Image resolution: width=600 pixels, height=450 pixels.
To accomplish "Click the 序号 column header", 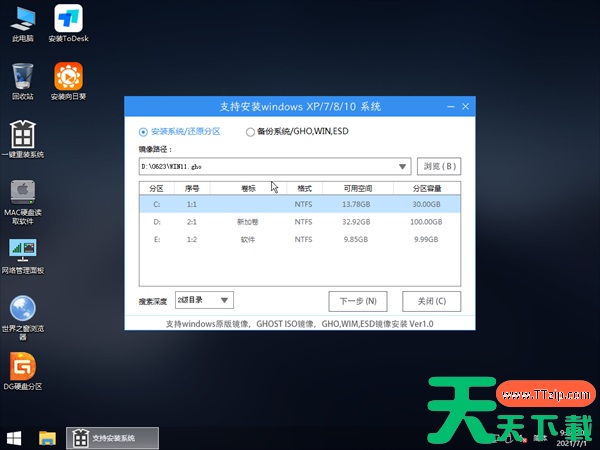I will pyautogui.click(x=192, y=188).
